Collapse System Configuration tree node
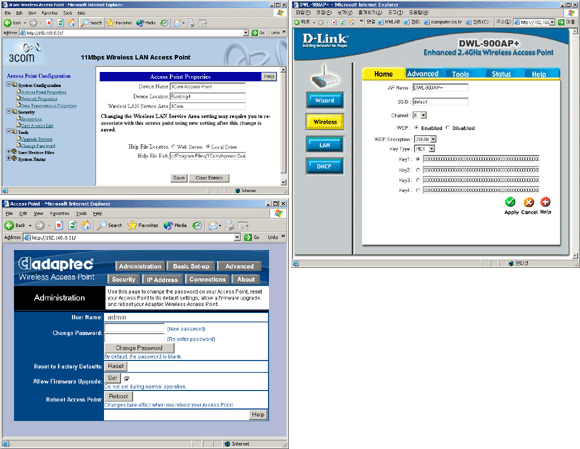 9,84
